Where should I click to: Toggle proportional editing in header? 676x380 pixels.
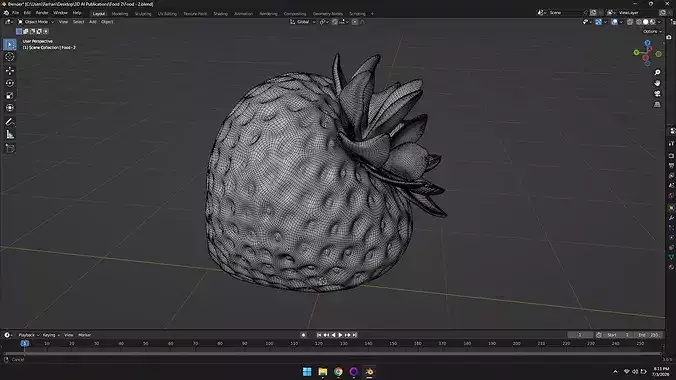pyautogui.click(x=354, y=22)
